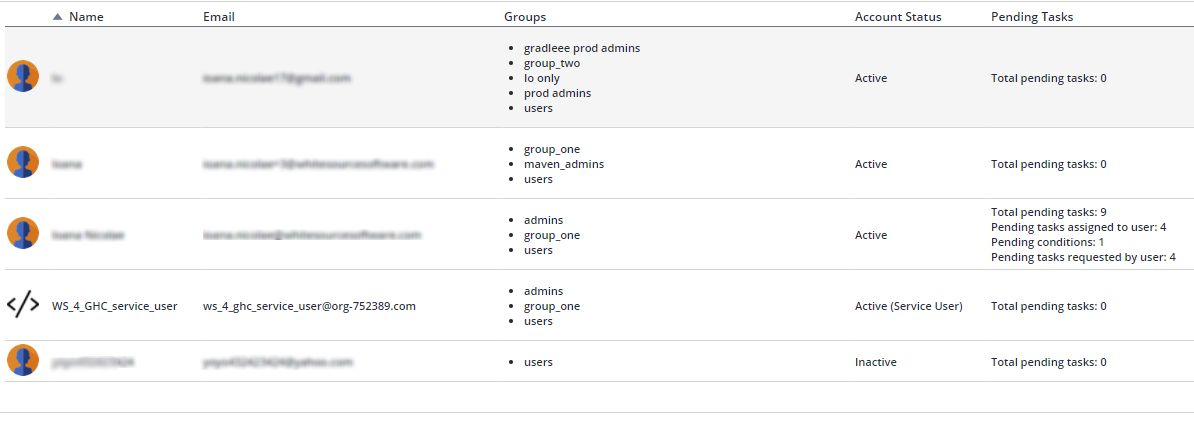The image size is (1194, 429).
Task: Click the ws_4_ghc_service_user@org-752389.com email
Action: click(309, 306)
